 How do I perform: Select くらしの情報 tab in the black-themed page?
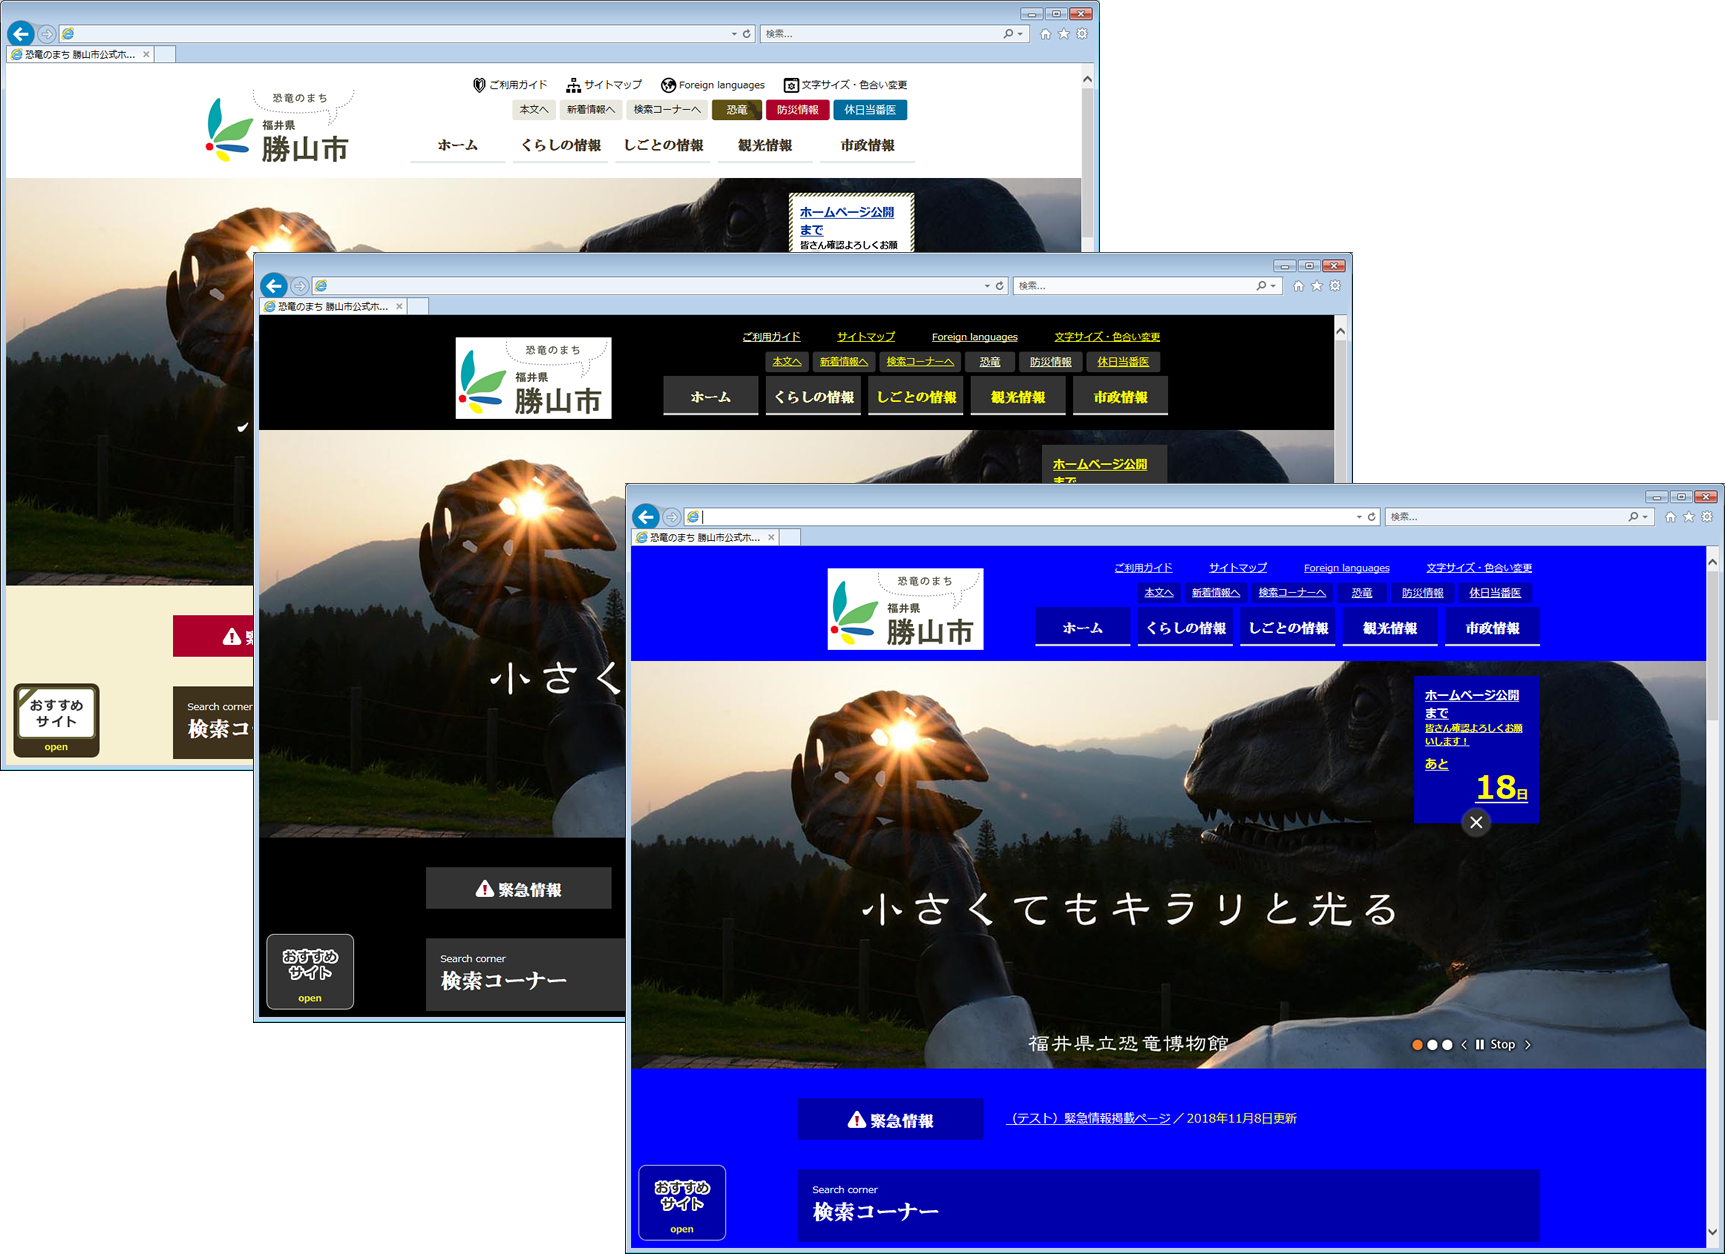point(813,397)
